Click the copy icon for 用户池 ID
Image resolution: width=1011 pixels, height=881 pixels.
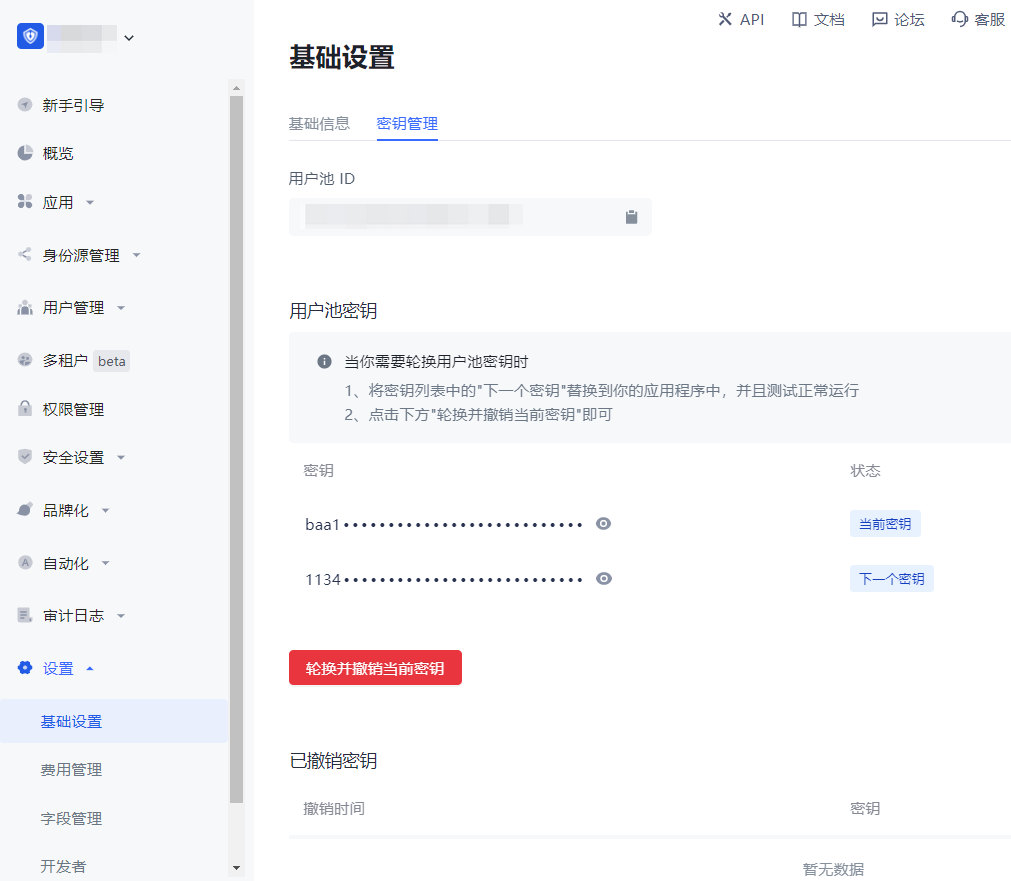(x=631, y=217)
